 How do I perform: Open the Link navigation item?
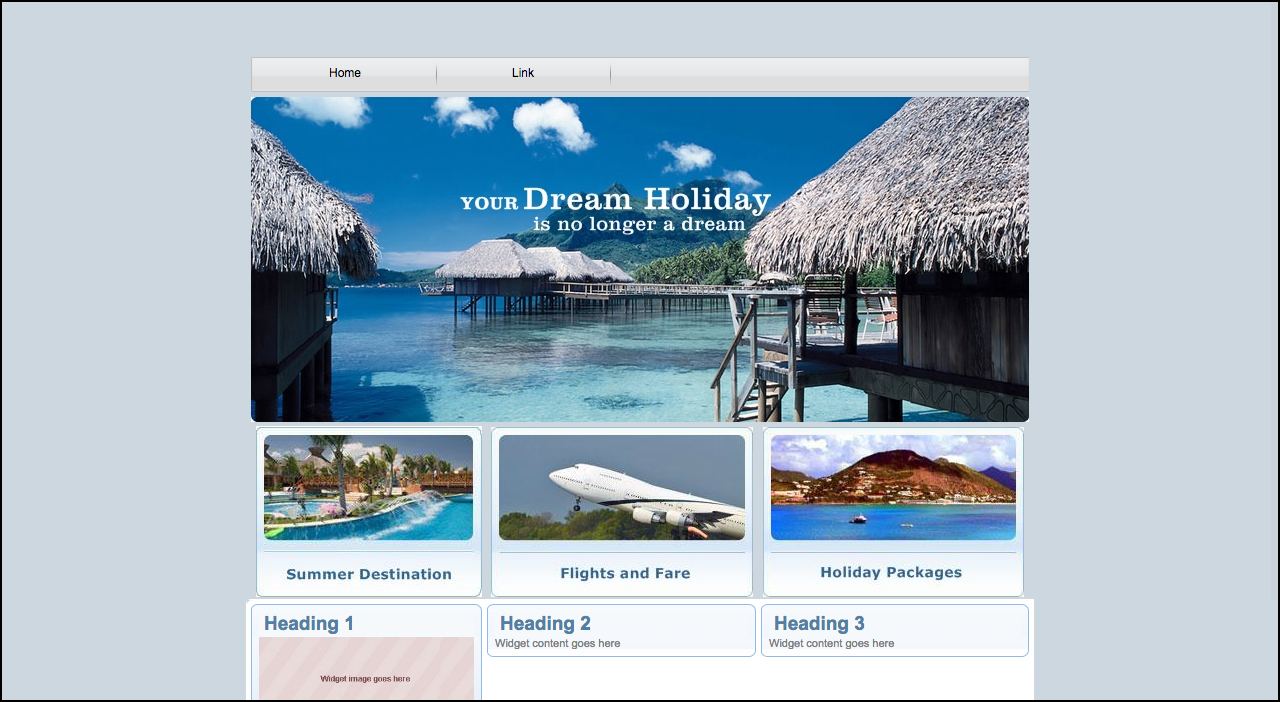pyautogui.click(x=523, y=73)
